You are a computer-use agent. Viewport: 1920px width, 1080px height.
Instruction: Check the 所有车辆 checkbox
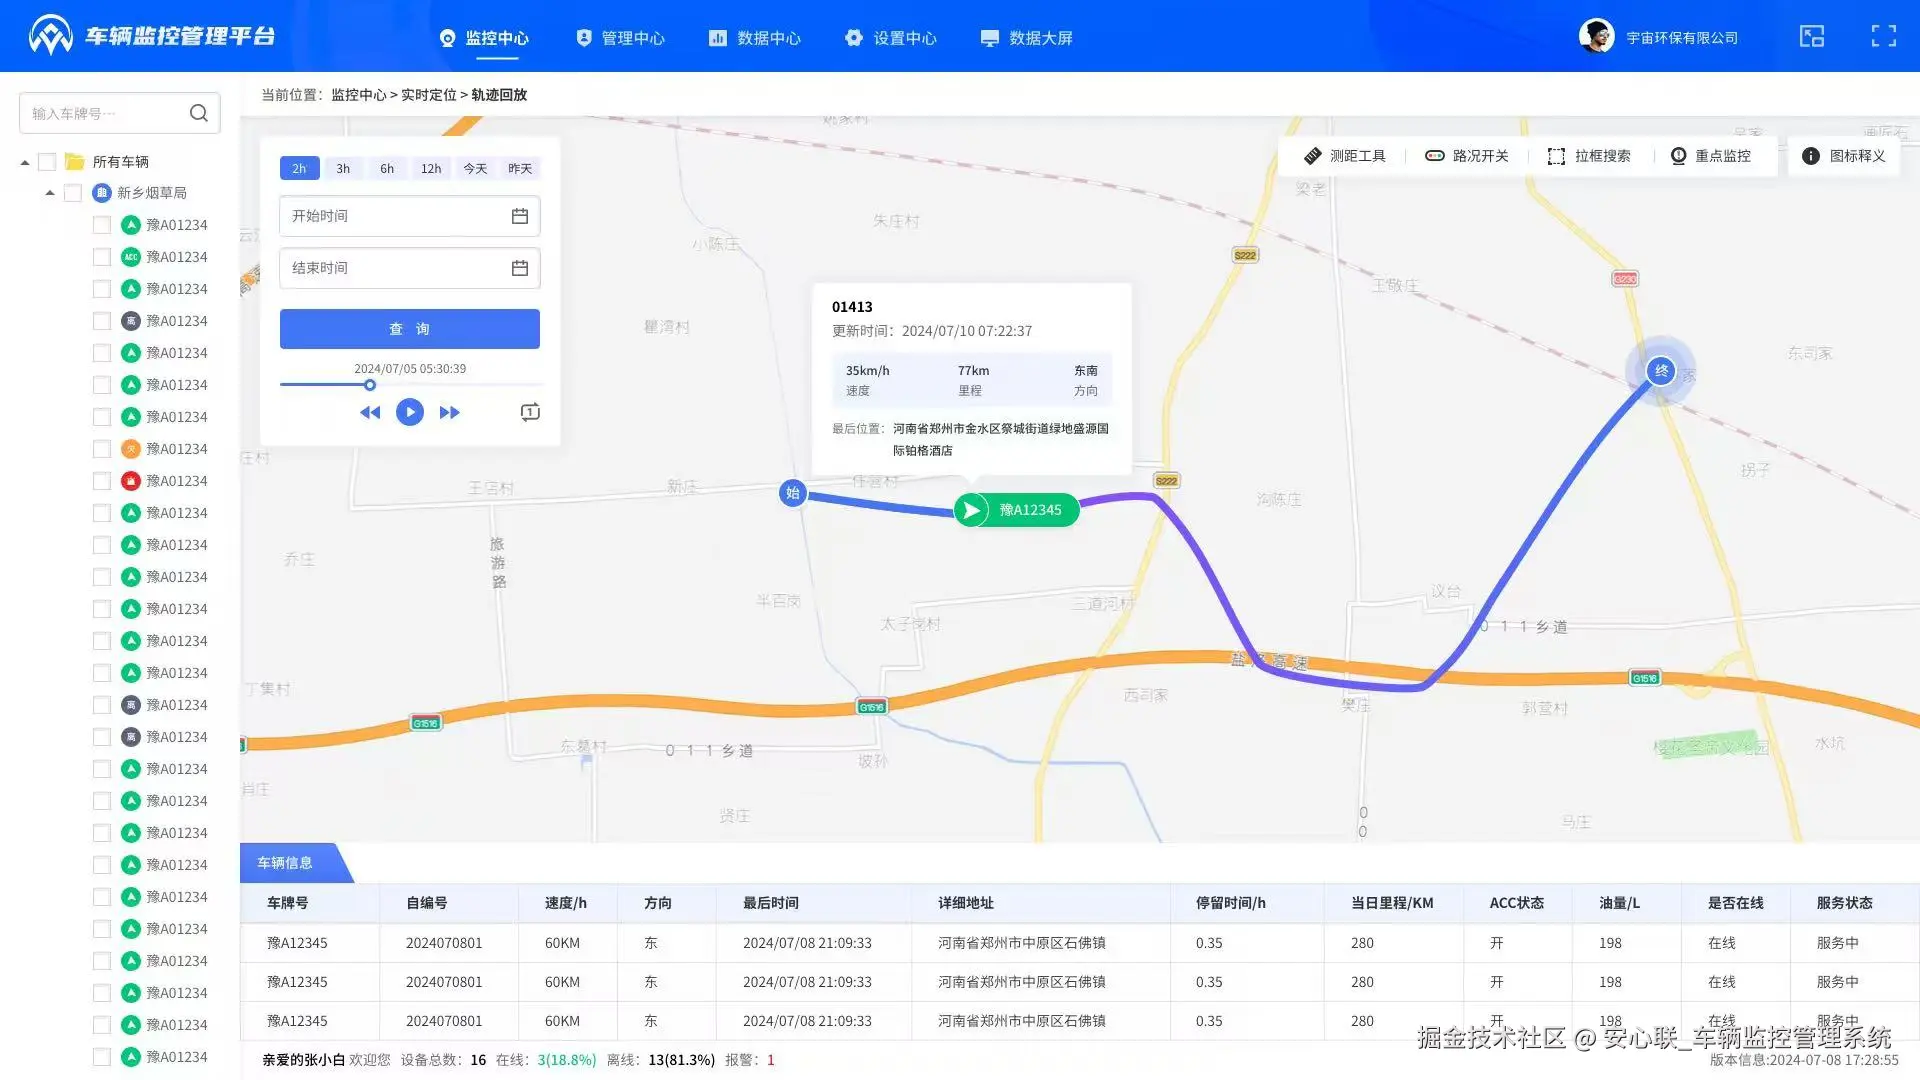click(47, 162)
